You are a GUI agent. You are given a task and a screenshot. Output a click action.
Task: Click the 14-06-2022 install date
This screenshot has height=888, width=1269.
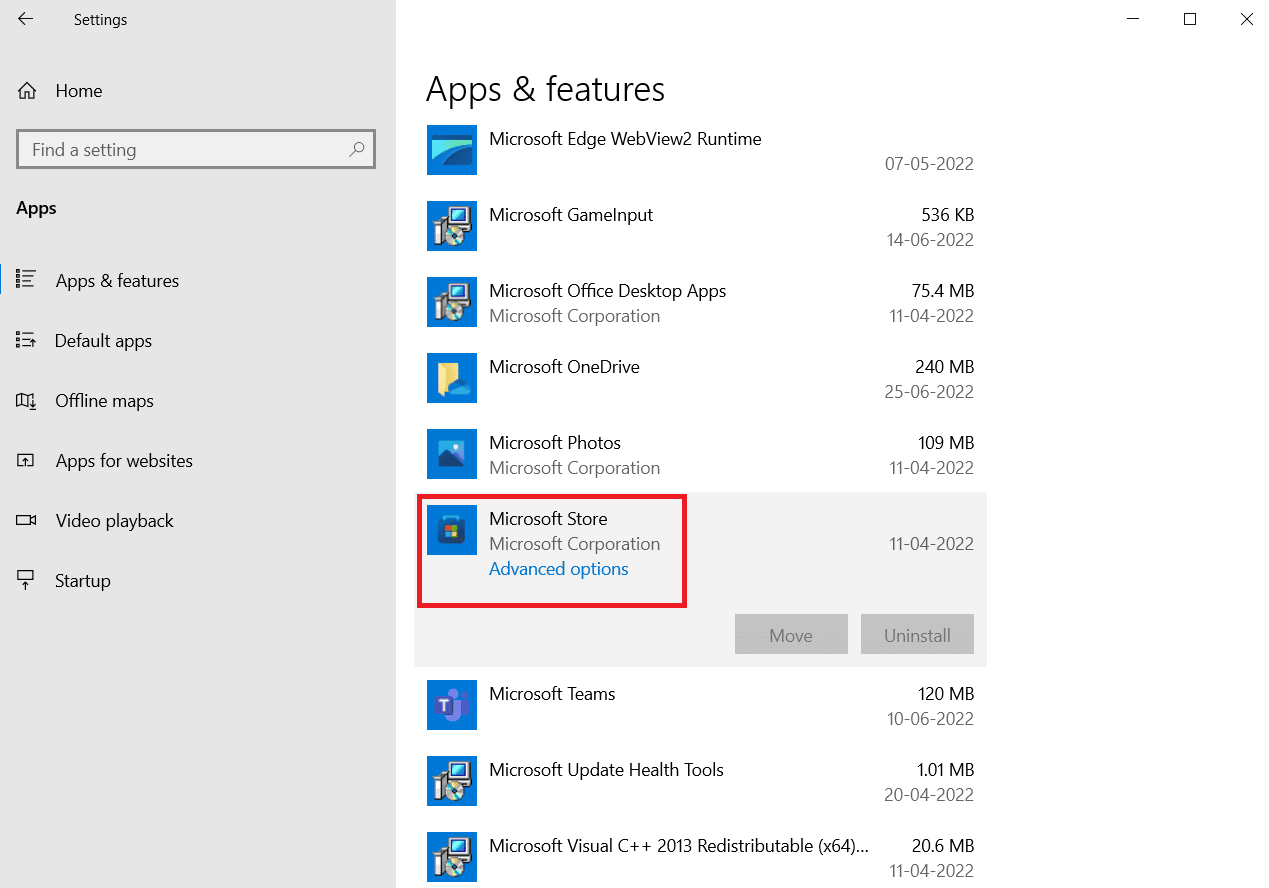click(x=930, y=240)
